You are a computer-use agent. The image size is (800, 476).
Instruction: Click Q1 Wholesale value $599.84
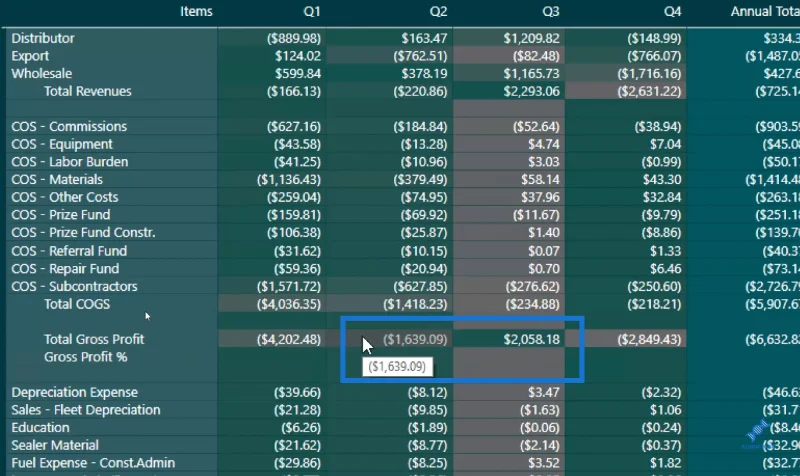pyautogui.click(x=298, y=73)
